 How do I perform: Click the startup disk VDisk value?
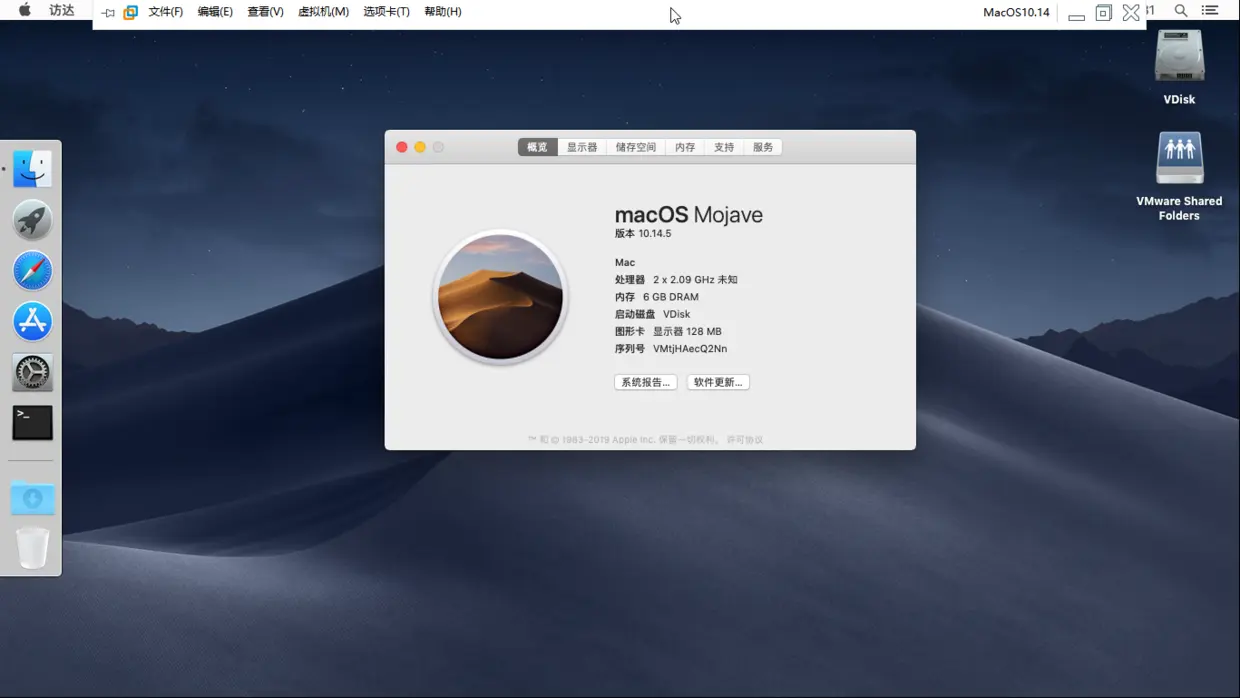(677, 314)
